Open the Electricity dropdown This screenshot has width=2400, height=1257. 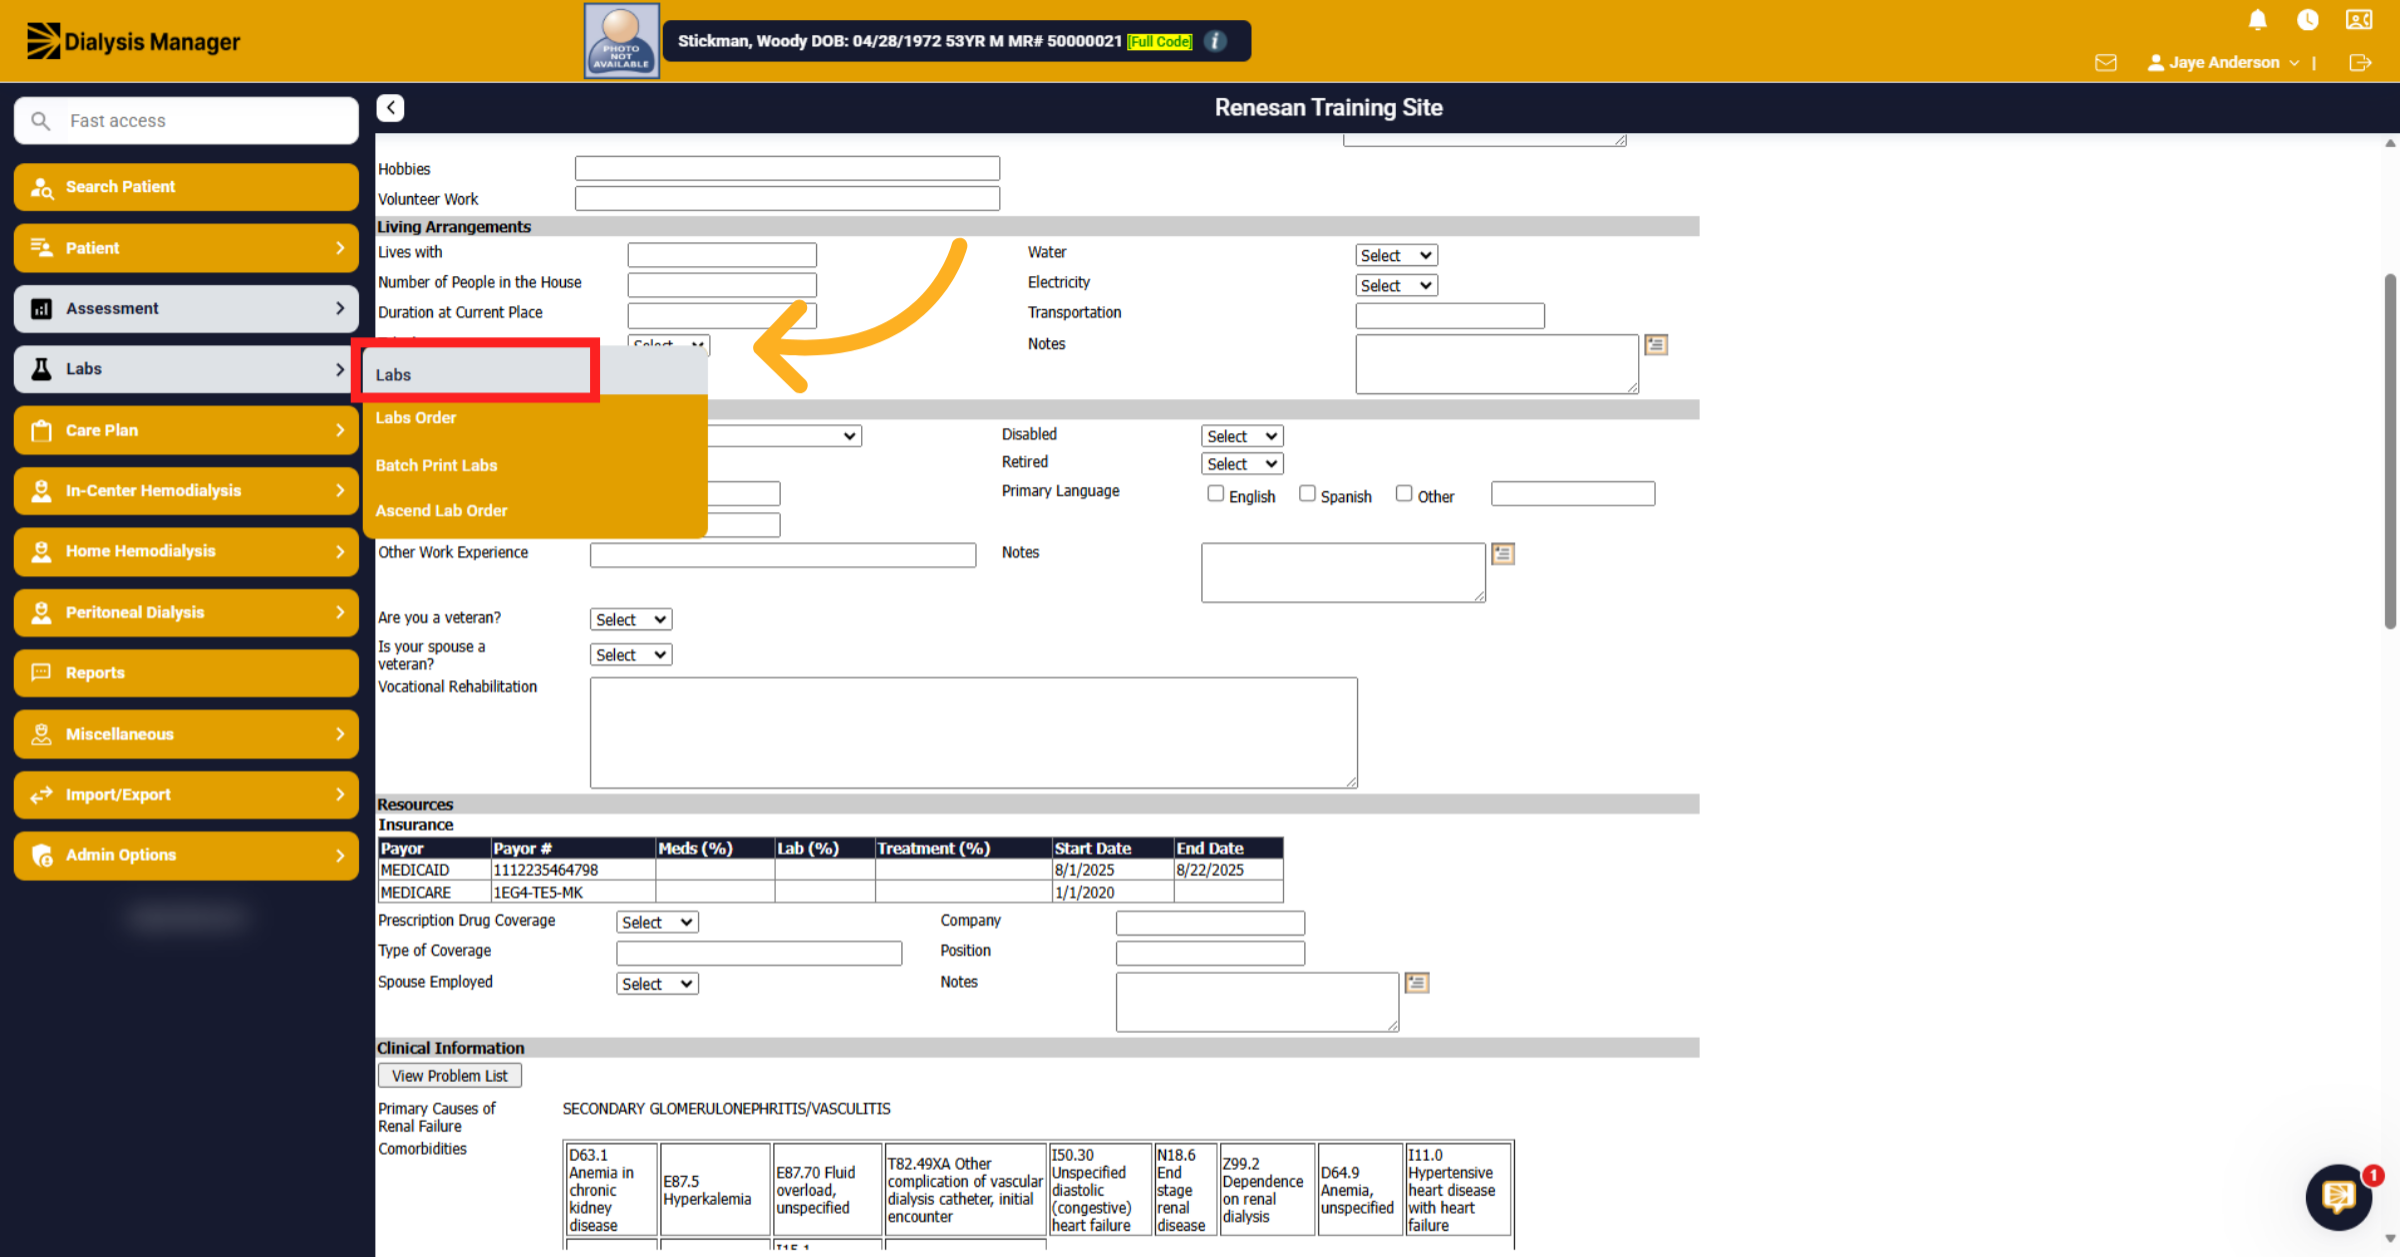pyautogui.click(x=1396, y=286)
